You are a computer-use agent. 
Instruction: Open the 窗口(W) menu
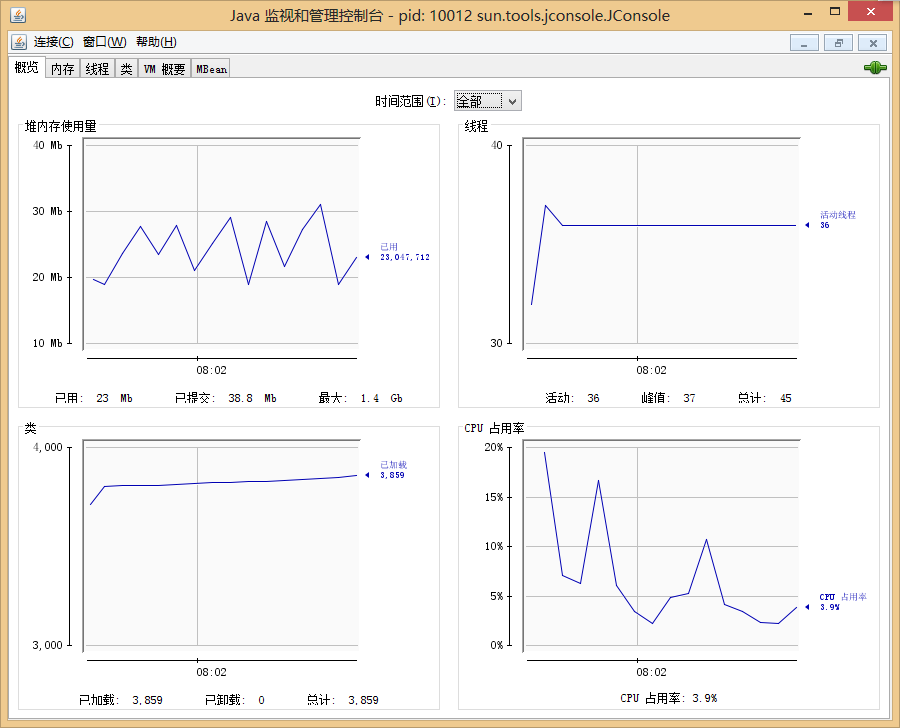tap(104, 42)
